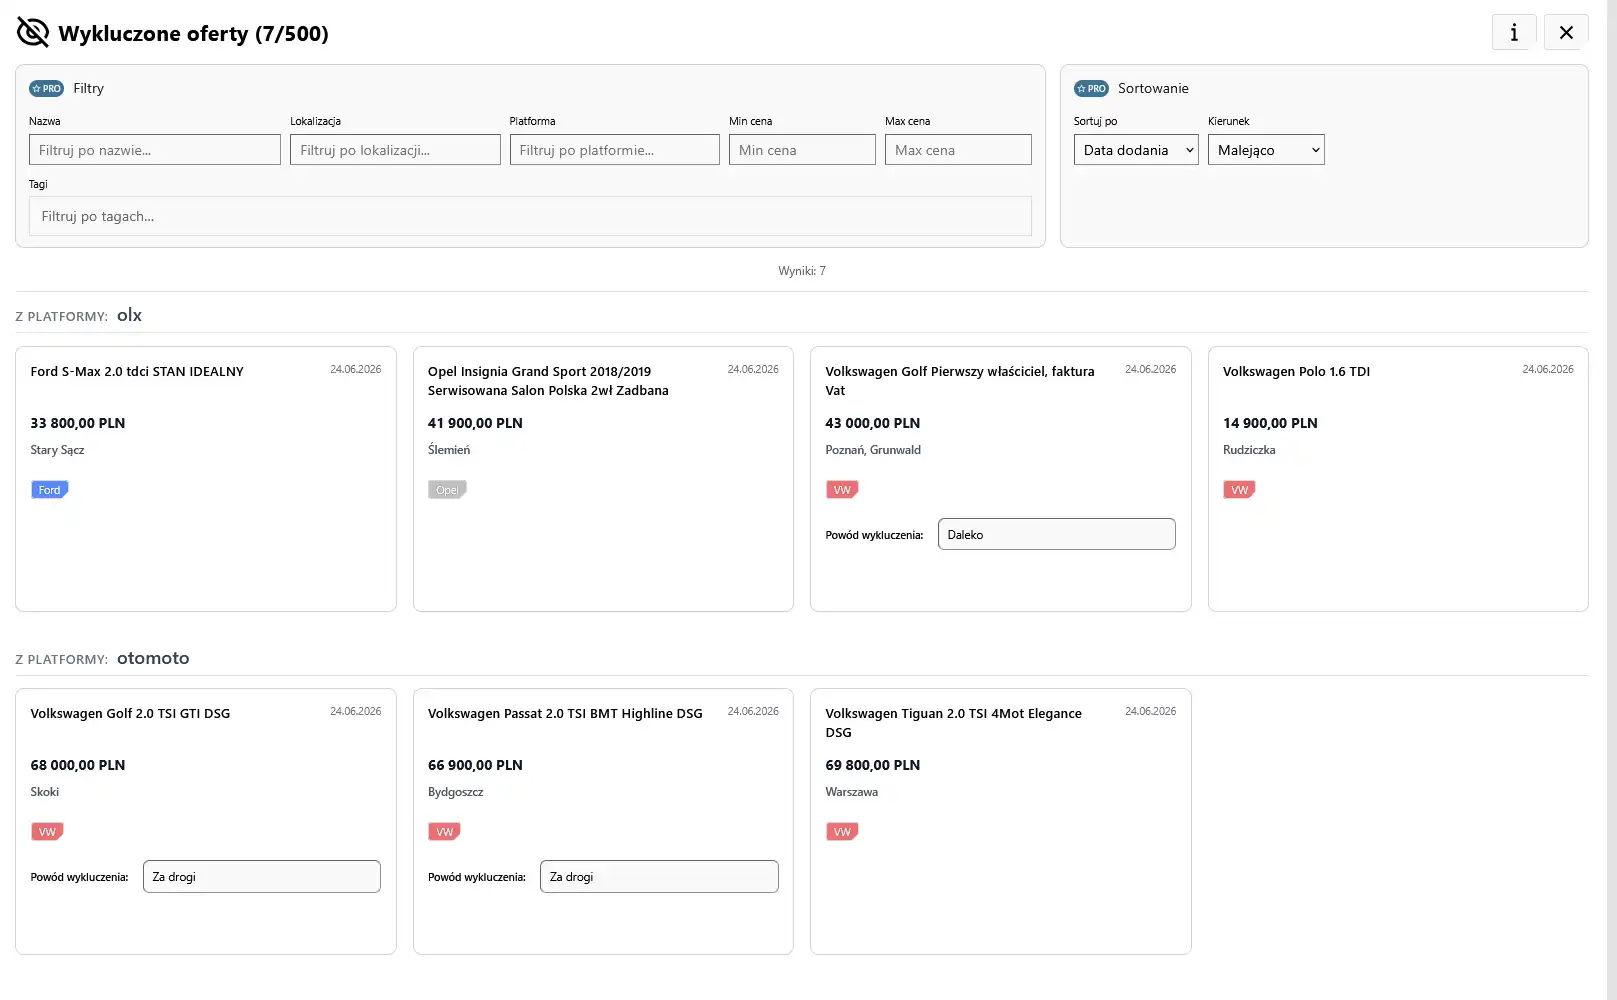Viewport: 1617px width, 1000px height.
Task: Click the Stary Sącz location text
Action: [x=57, y=450]
